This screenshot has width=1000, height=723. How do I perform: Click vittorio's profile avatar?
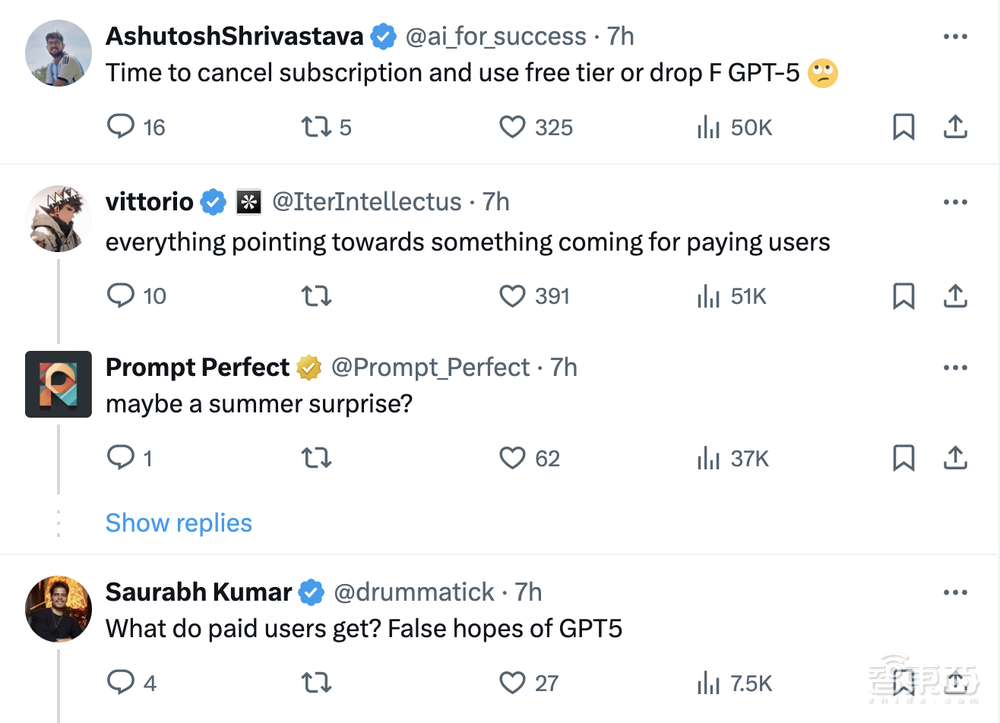[58, 218]
